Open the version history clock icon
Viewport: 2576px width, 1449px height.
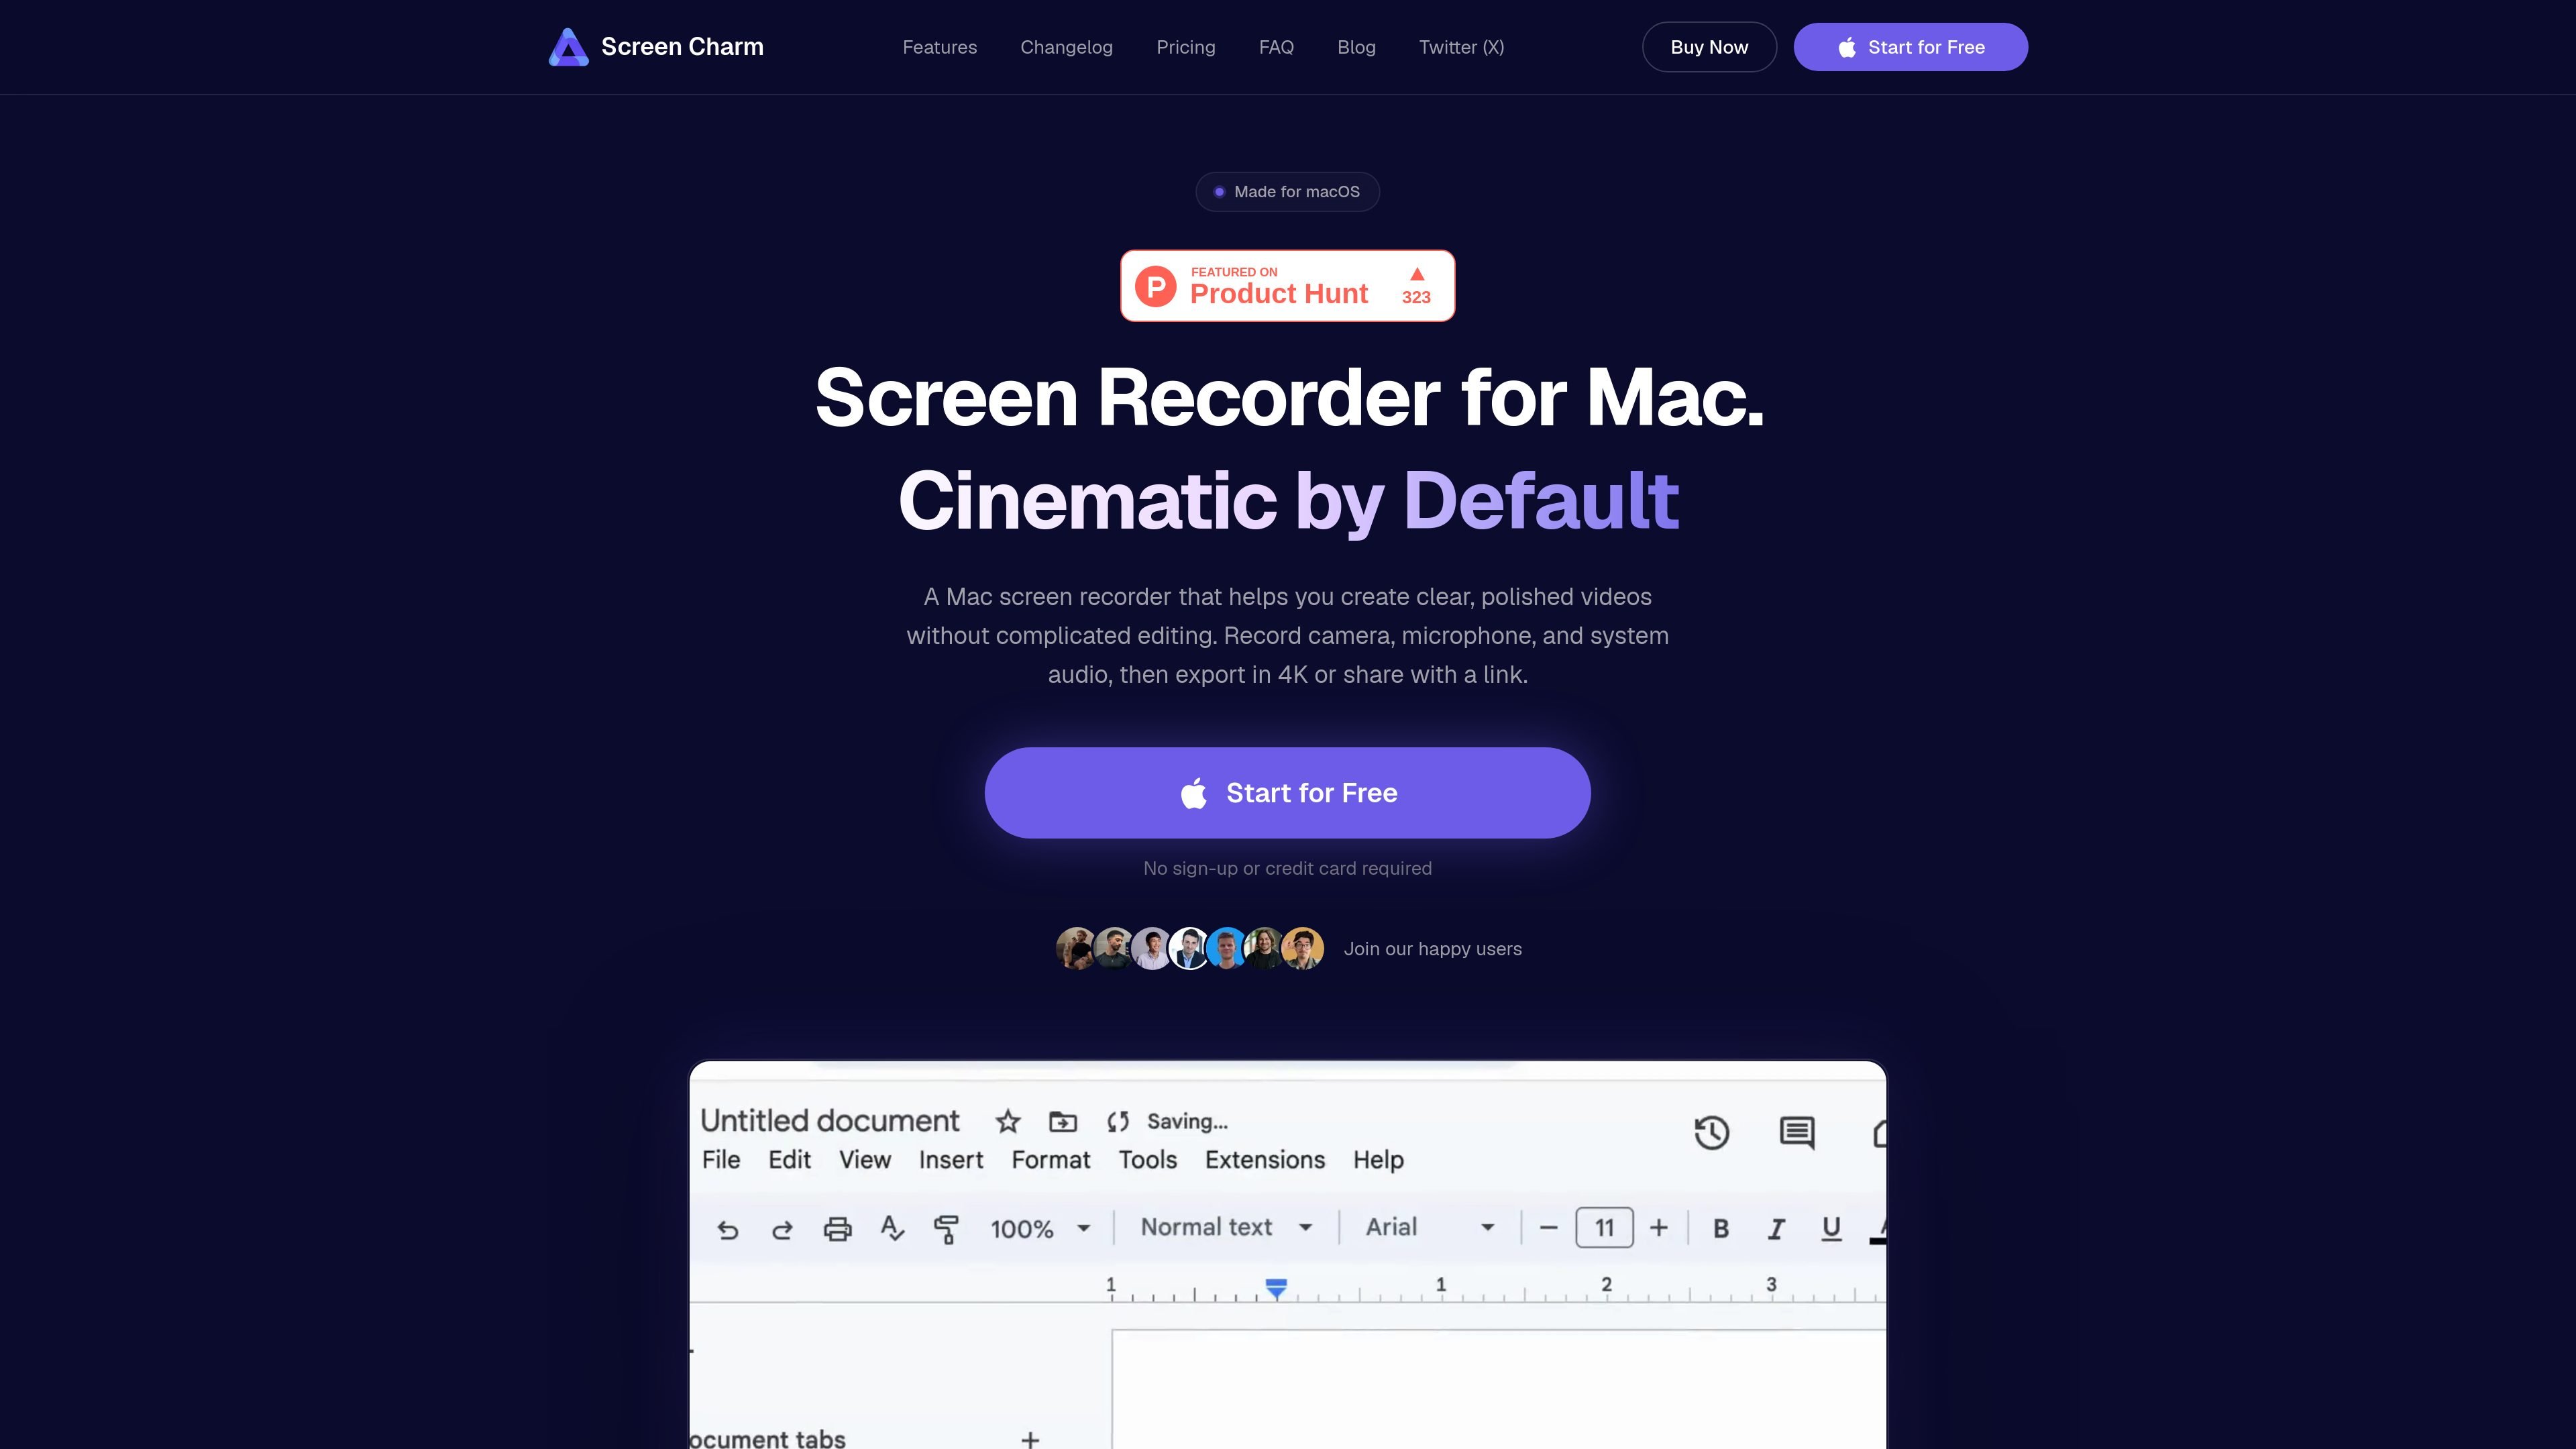[x=1711, y=1132]
